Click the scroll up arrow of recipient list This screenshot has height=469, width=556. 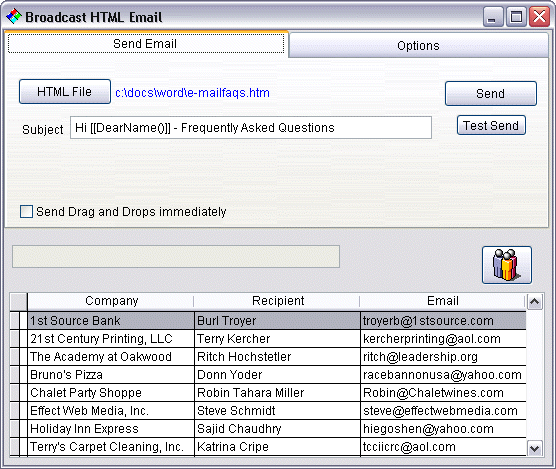tap(535, 302)
